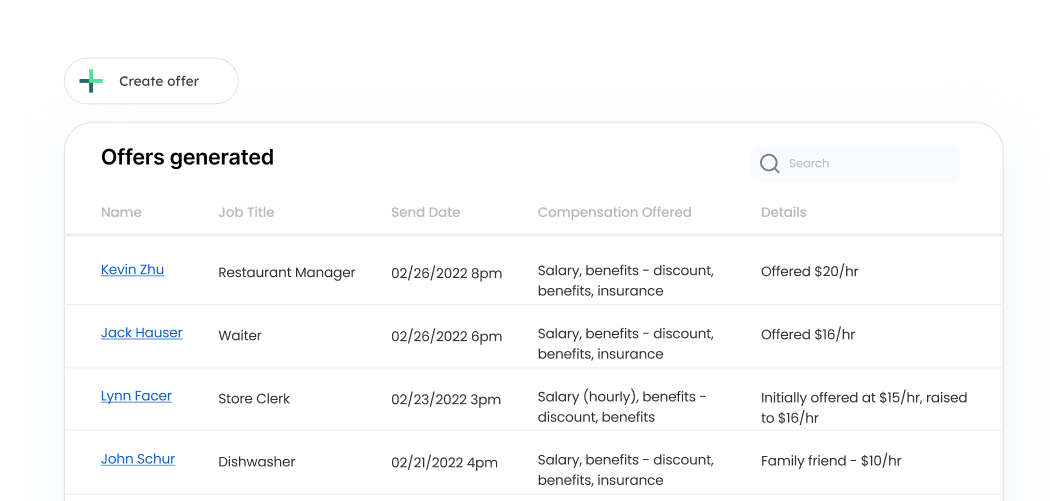This screenshot has width=1050, height=501.
Task: Click the Offered $20/hr details text
Action: (809, 271)
